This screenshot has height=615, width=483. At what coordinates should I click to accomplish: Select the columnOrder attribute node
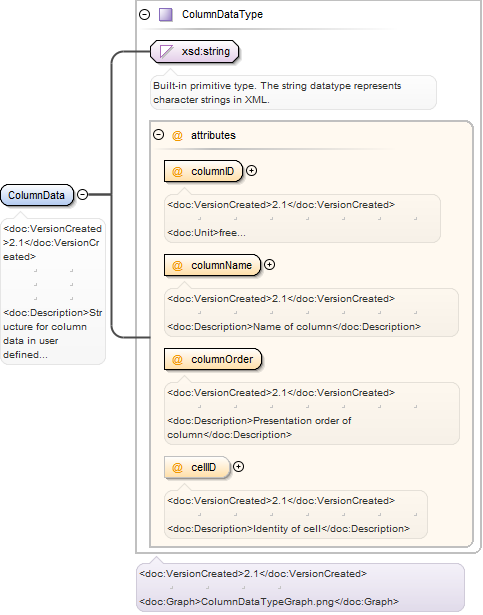(x=213, y=359)
